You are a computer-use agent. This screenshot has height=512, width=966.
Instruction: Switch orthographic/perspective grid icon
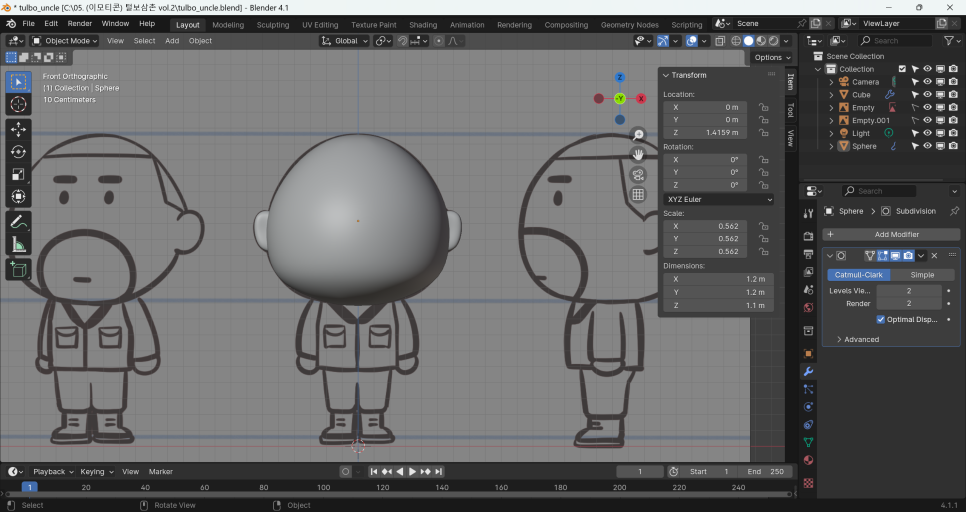[638, 195]
